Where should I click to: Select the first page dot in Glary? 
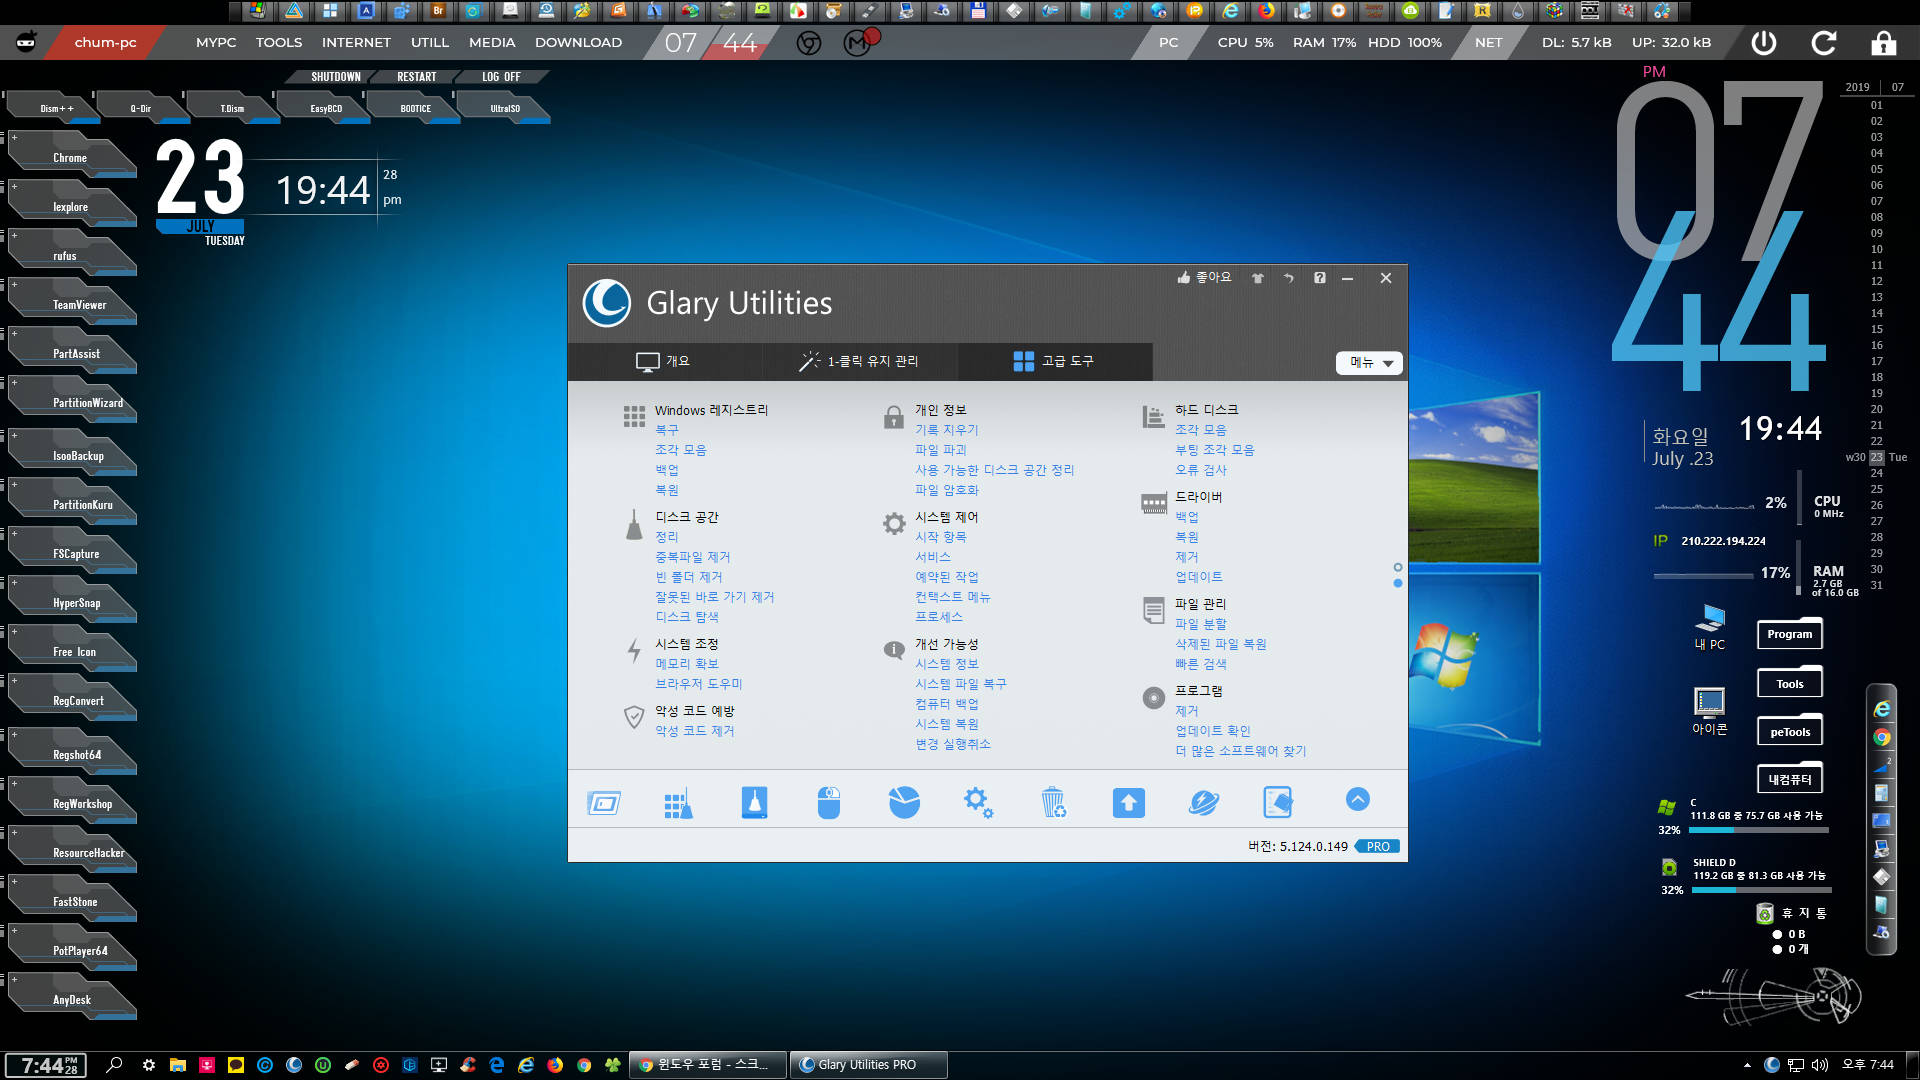point(1398,567)
